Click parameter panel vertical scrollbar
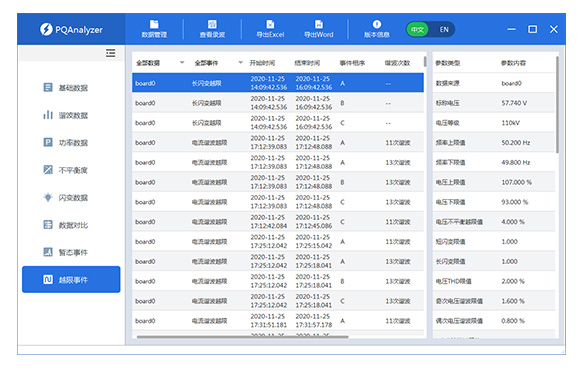The height and width of the screenshot is (380, 580). (x=557, y=104)
